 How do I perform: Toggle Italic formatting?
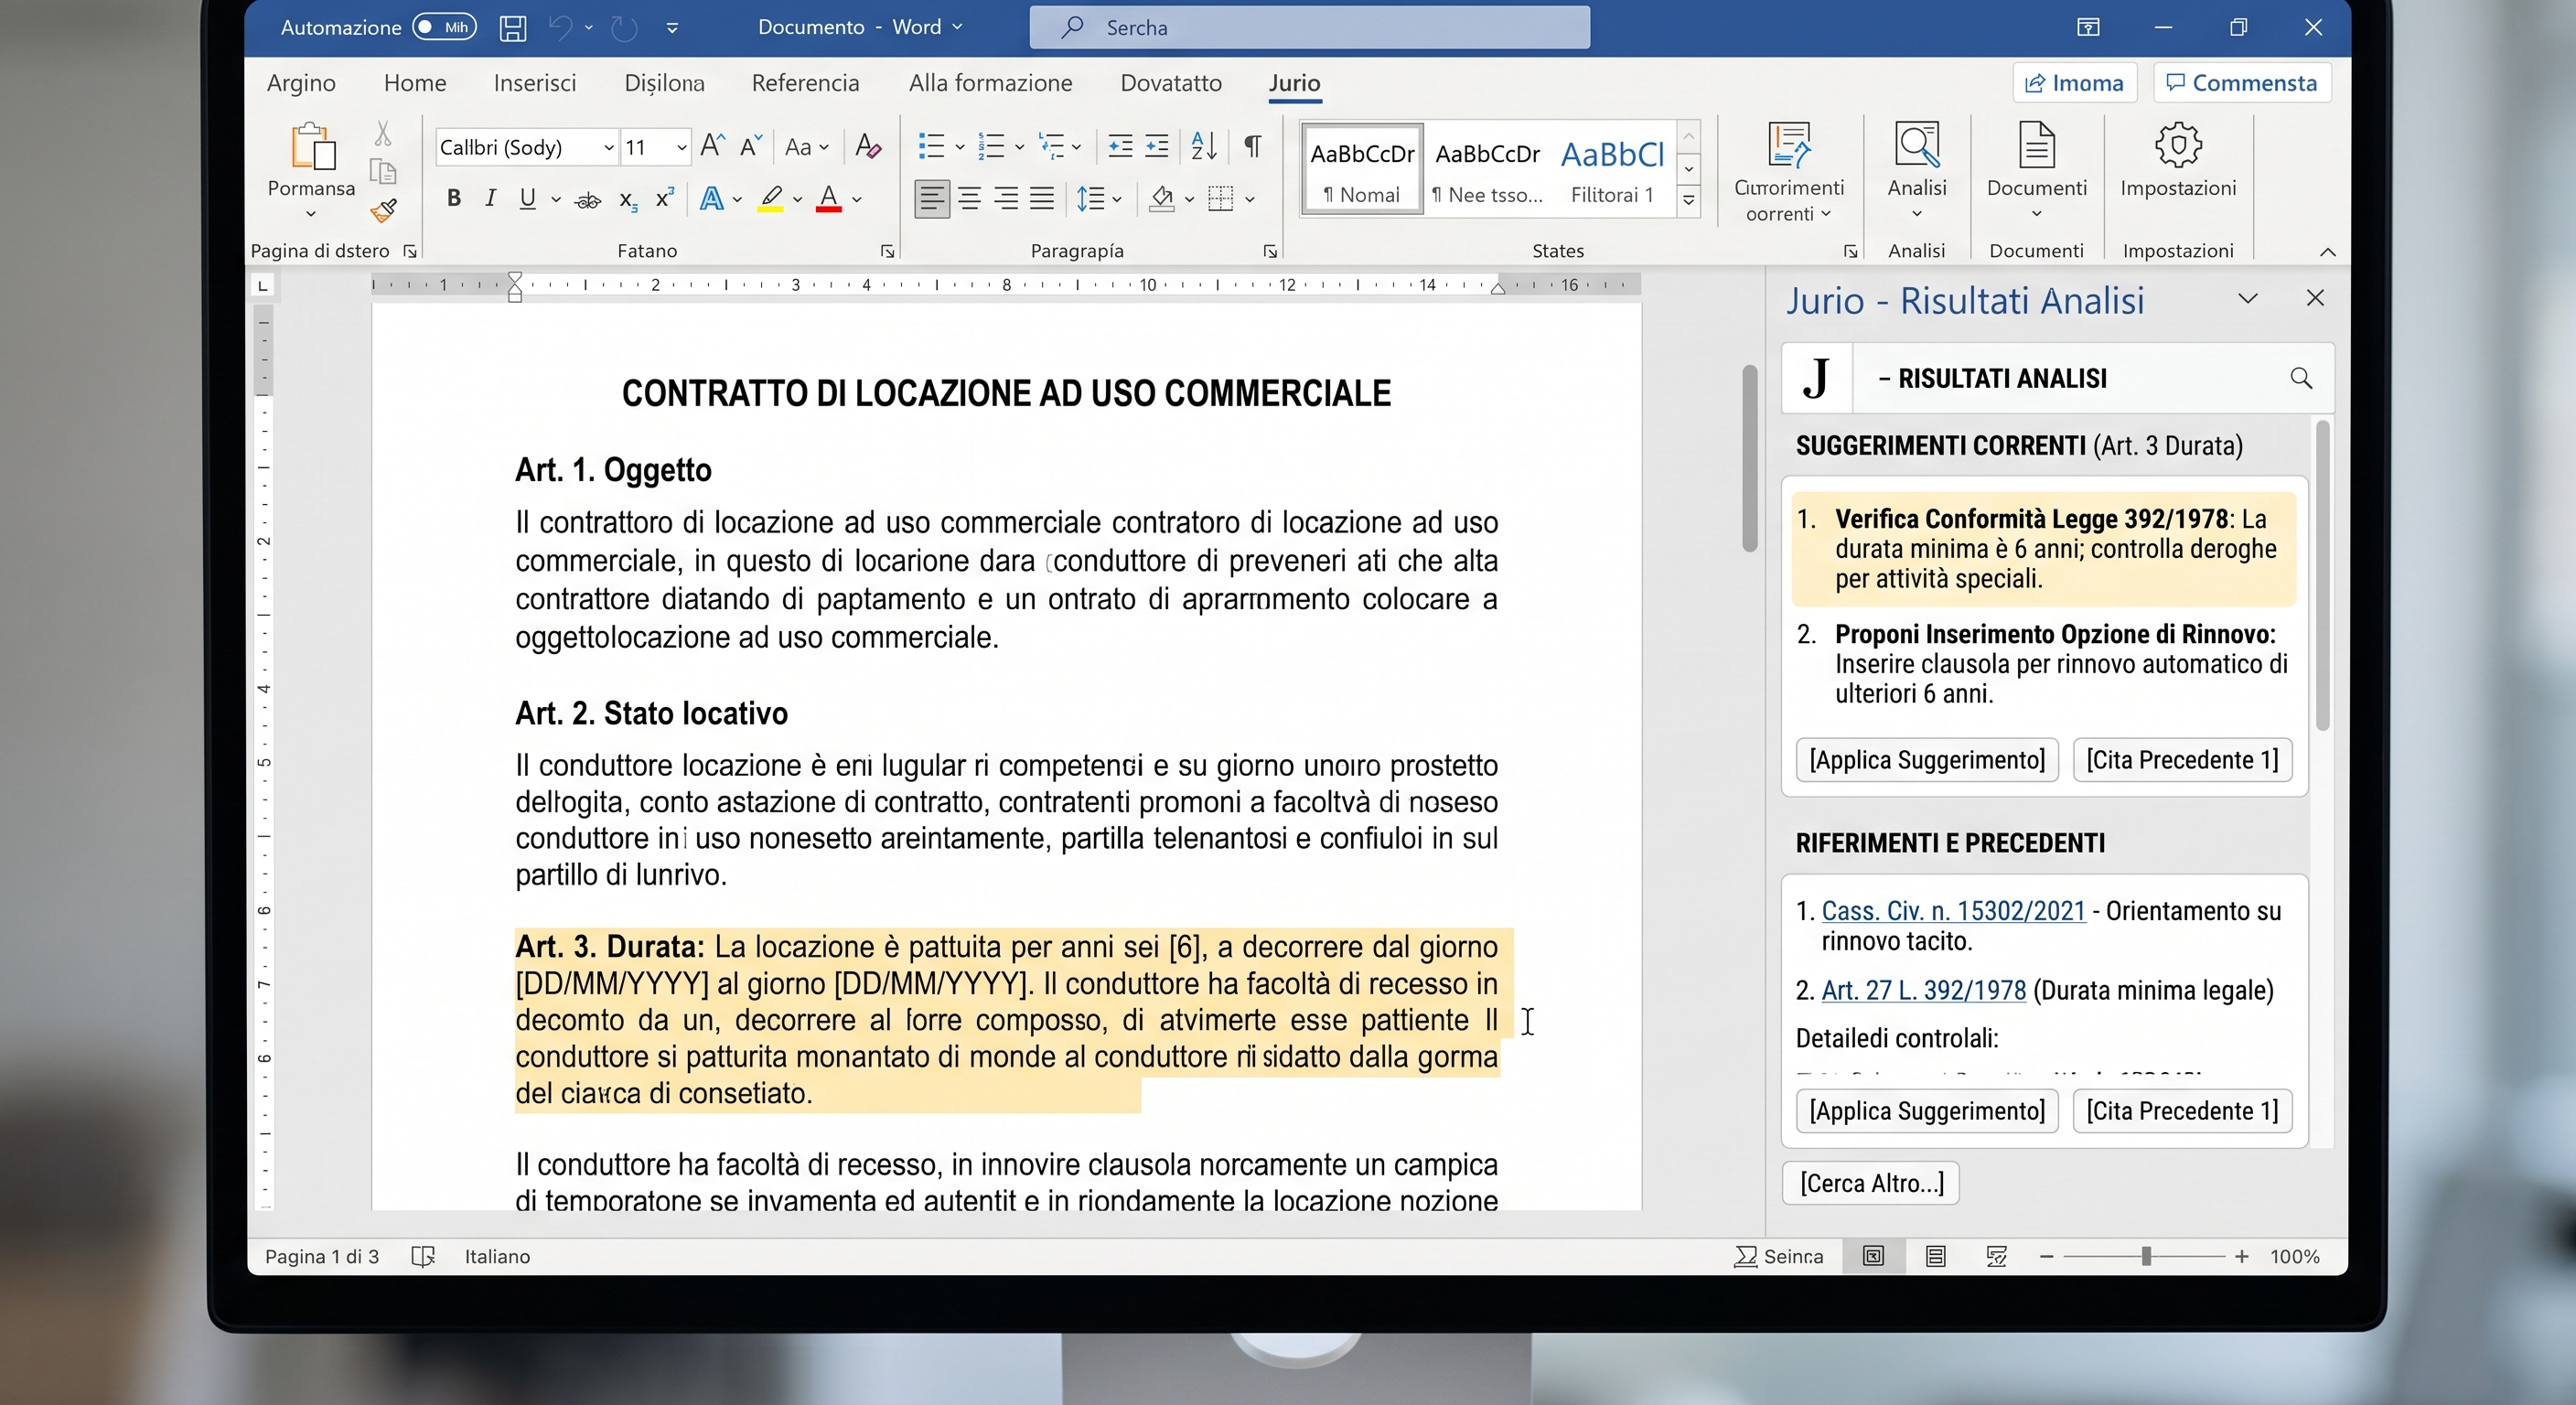(490, 198)
